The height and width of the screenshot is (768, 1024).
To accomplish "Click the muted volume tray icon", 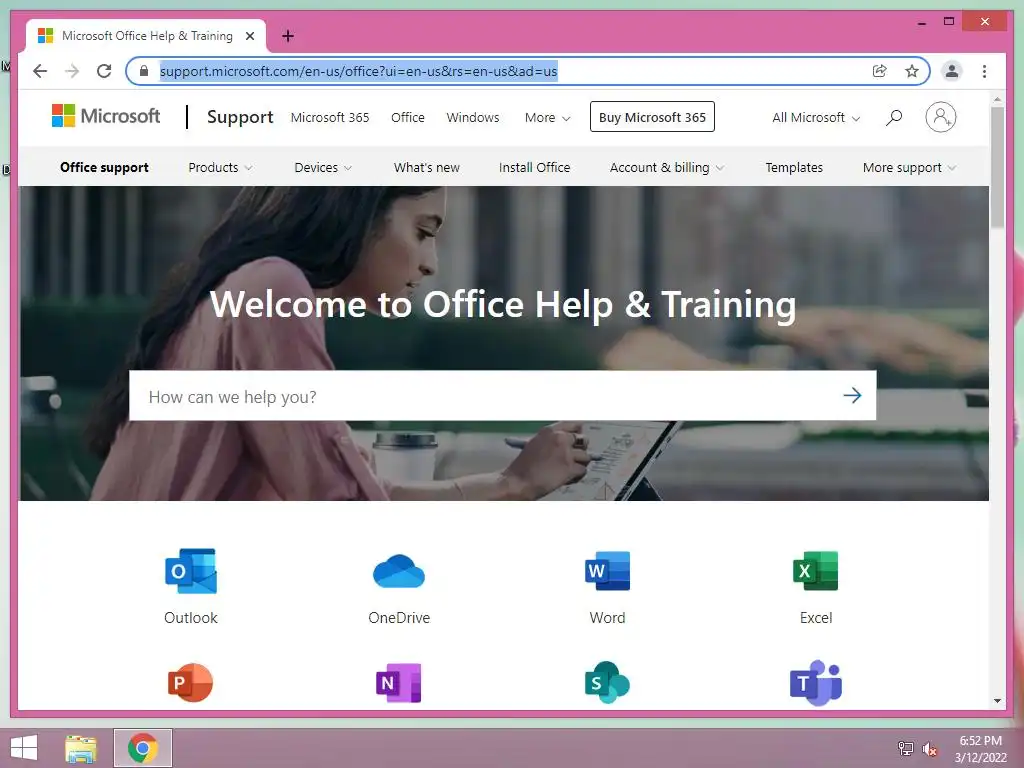I will tap(929, 749).
